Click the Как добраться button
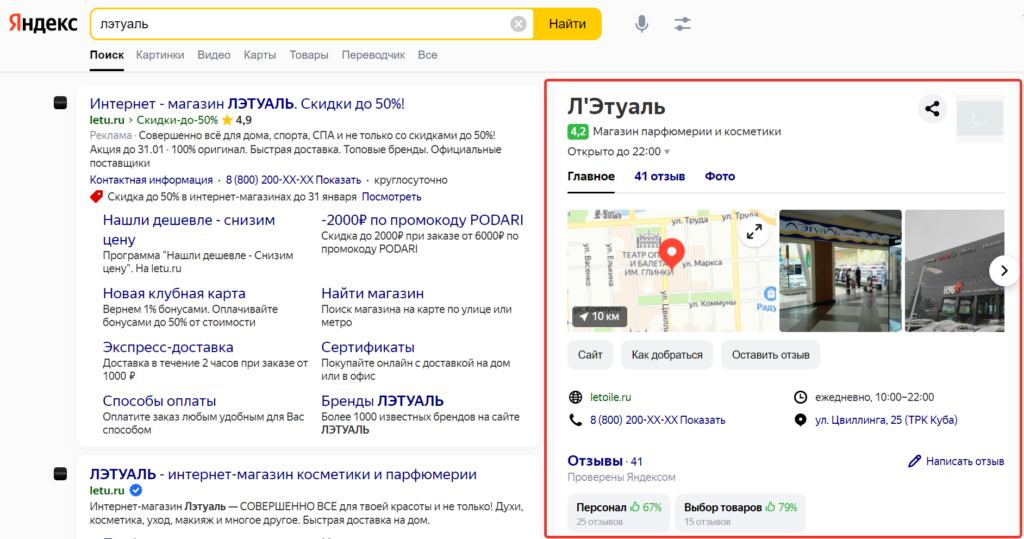The height and width of the screenshot is (539, 1024). (x=667, y=355)
